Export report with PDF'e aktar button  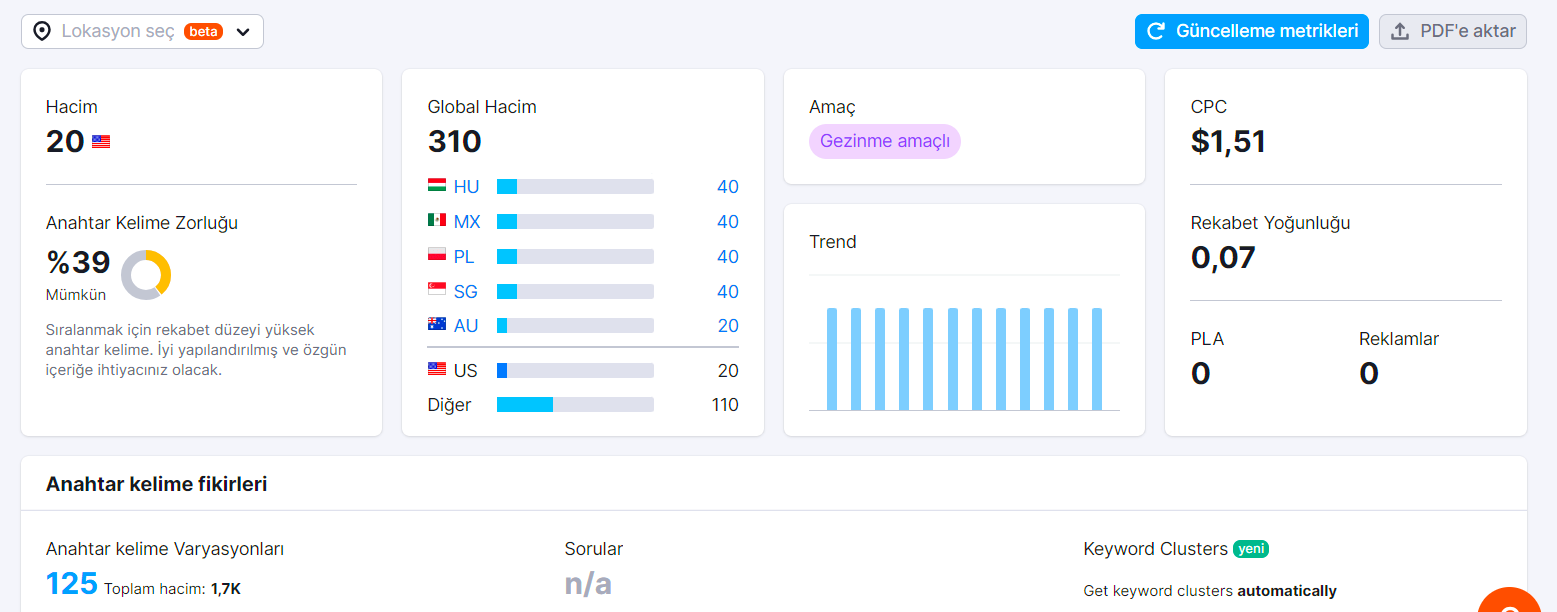coord(1453,31)
